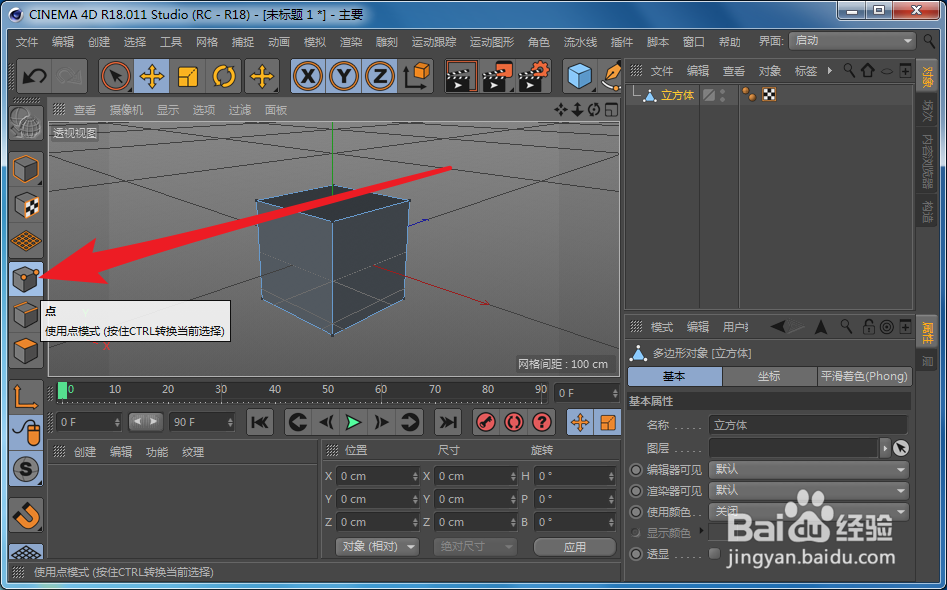
Task: Toggle the 透显 checkbox
Action: pyautogui.click(x=714, y=553)
